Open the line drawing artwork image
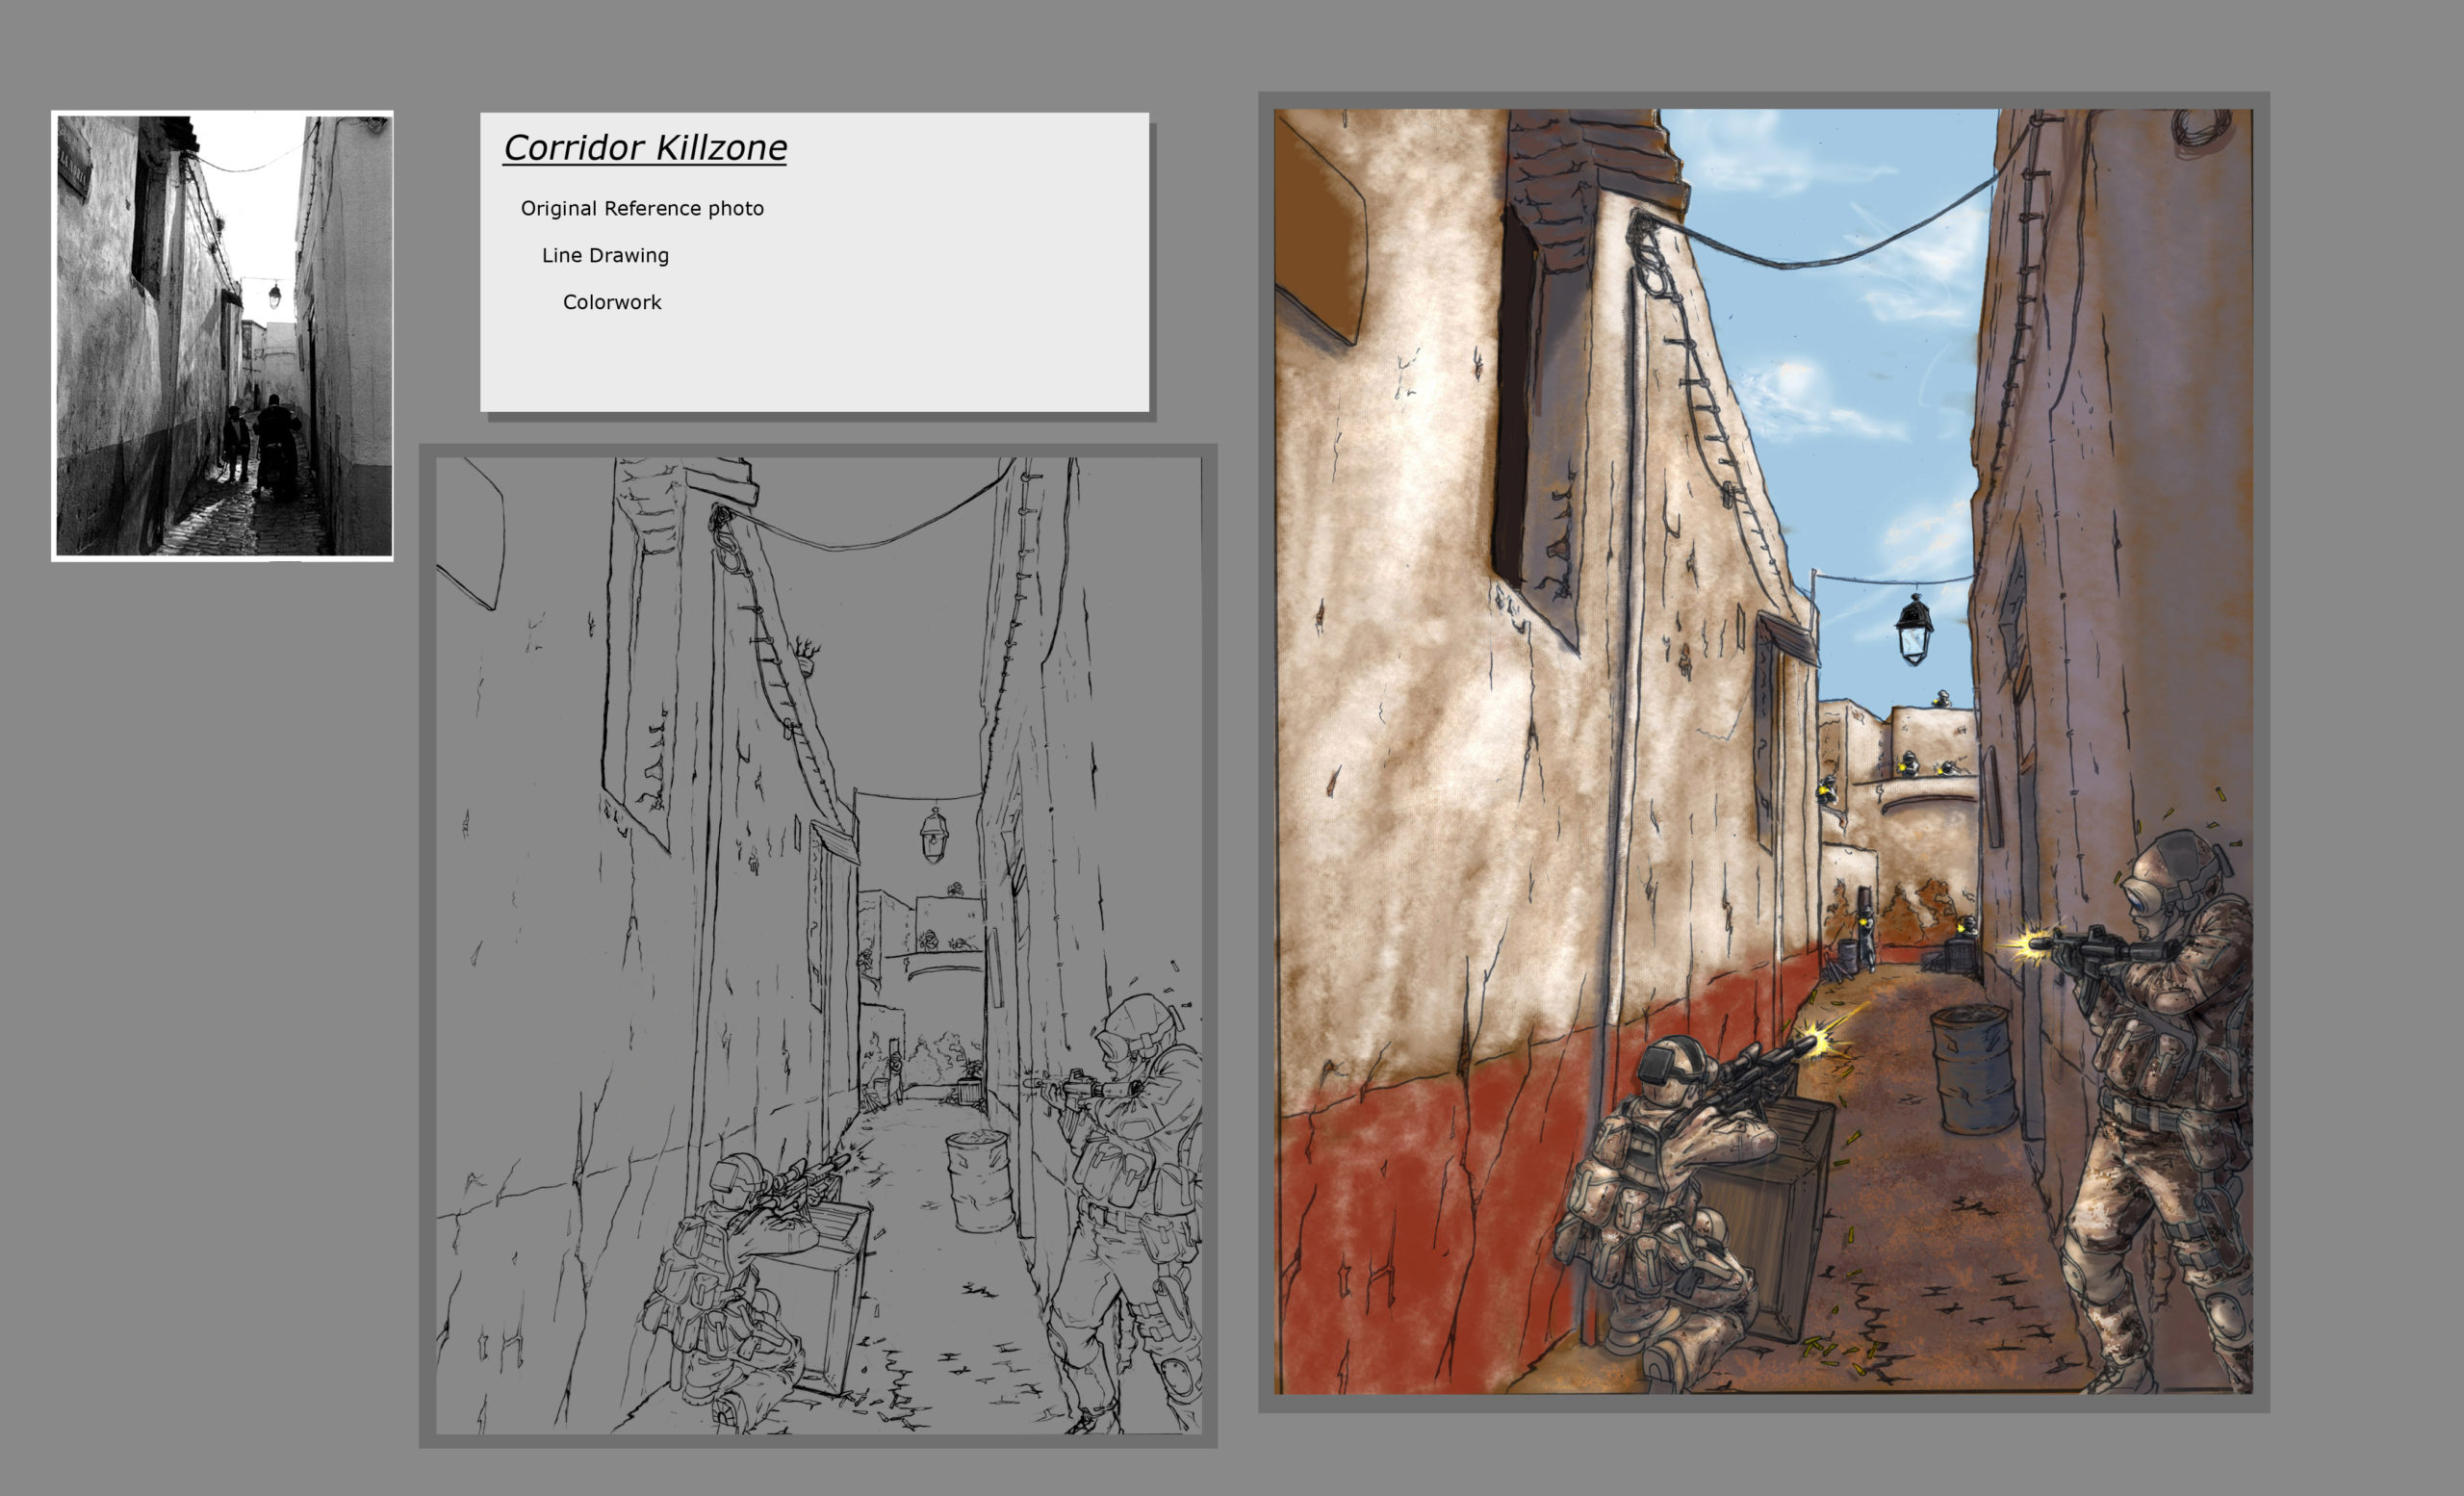 coord(818,946)
